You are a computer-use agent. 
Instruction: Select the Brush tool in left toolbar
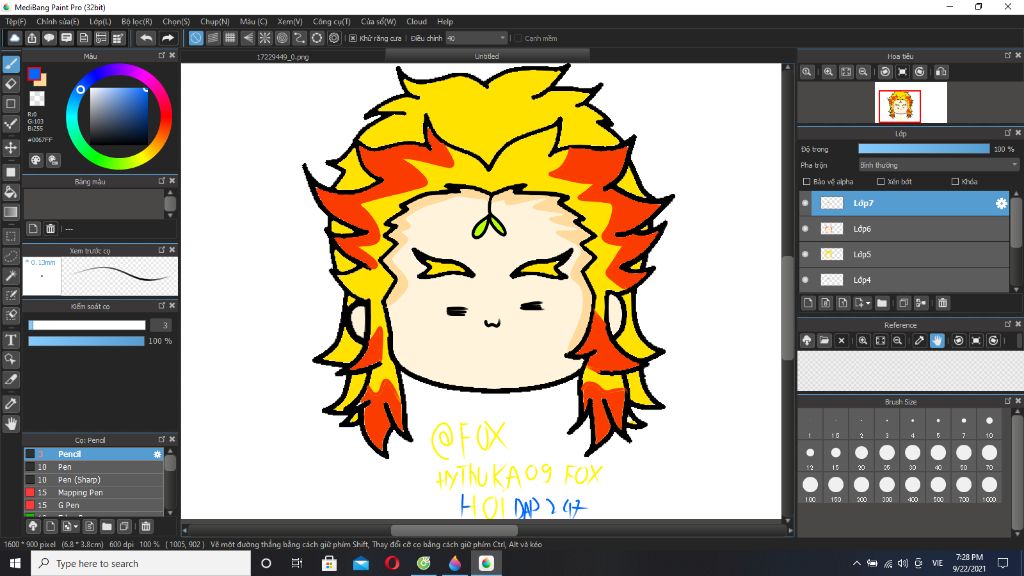10,63
